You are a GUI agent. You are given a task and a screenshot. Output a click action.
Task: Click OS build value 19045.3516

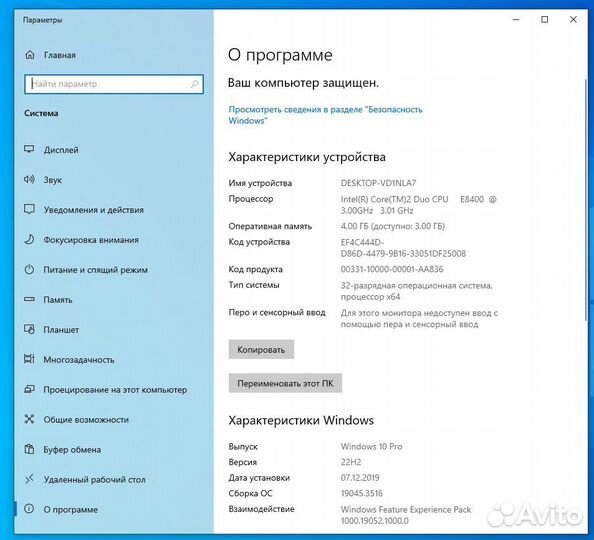(x=361, y=493)
